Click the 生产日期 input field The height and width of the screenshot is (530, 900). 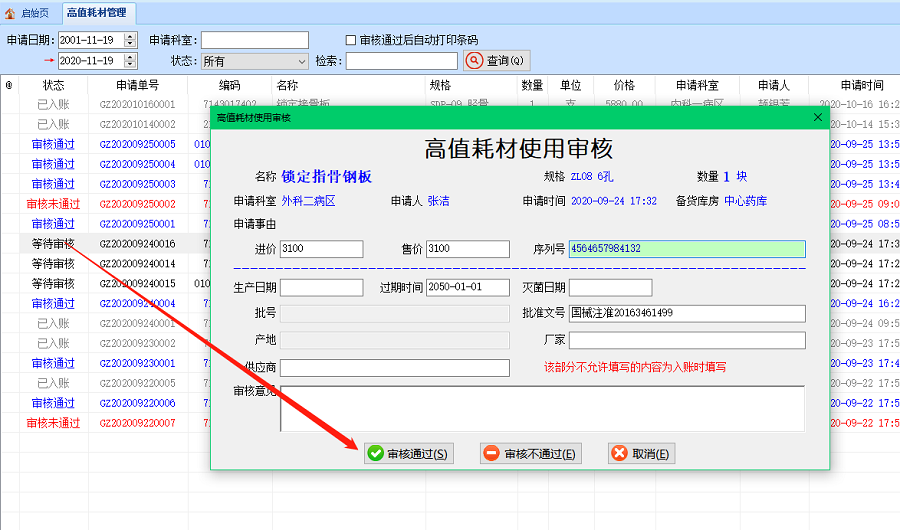tap(321, 288)
